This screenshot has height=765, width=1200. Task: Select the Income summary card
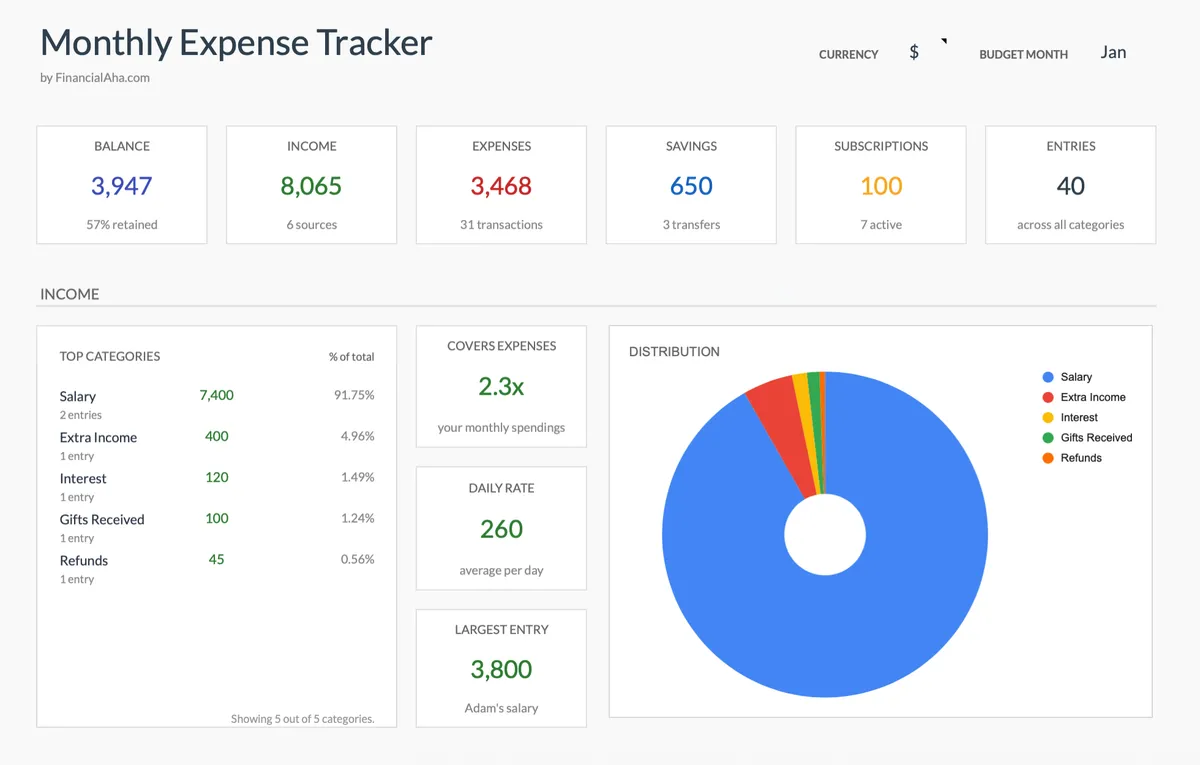311,185
